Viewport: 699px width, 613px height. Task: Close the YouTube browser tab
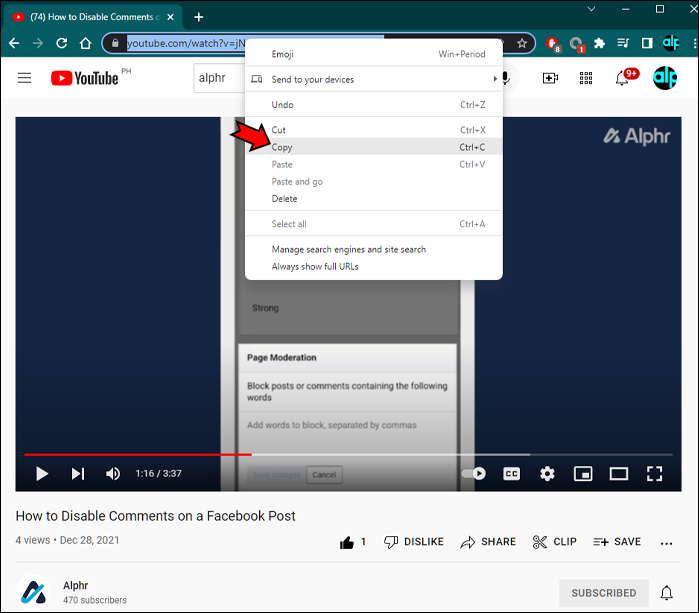(x=170, y=17)
